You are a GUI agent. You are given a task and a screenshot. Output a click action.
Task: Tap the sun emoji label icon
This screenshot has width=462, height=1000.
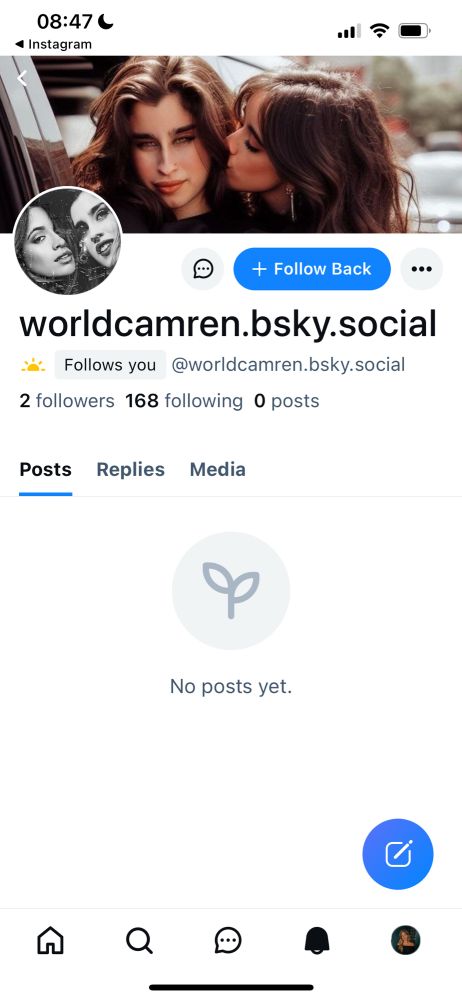click(33, 365)
